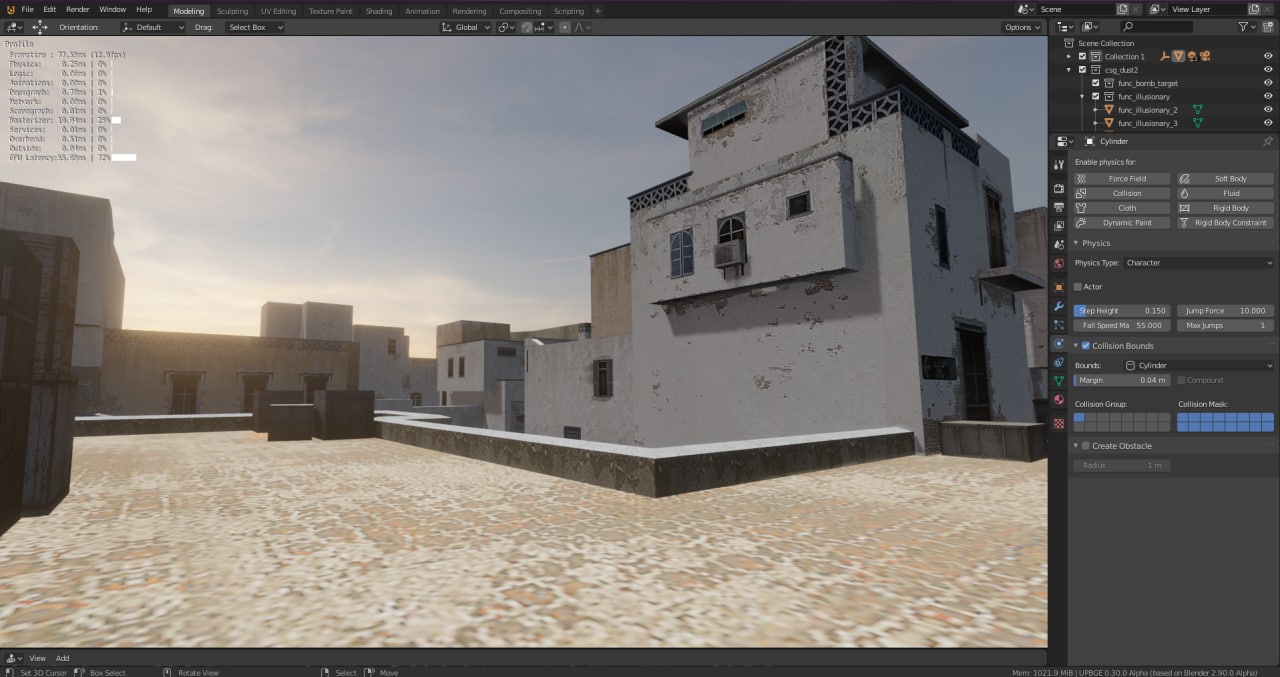1280x677 pixels.
Task: Open the File menu
Action: [x=27, y=9]
